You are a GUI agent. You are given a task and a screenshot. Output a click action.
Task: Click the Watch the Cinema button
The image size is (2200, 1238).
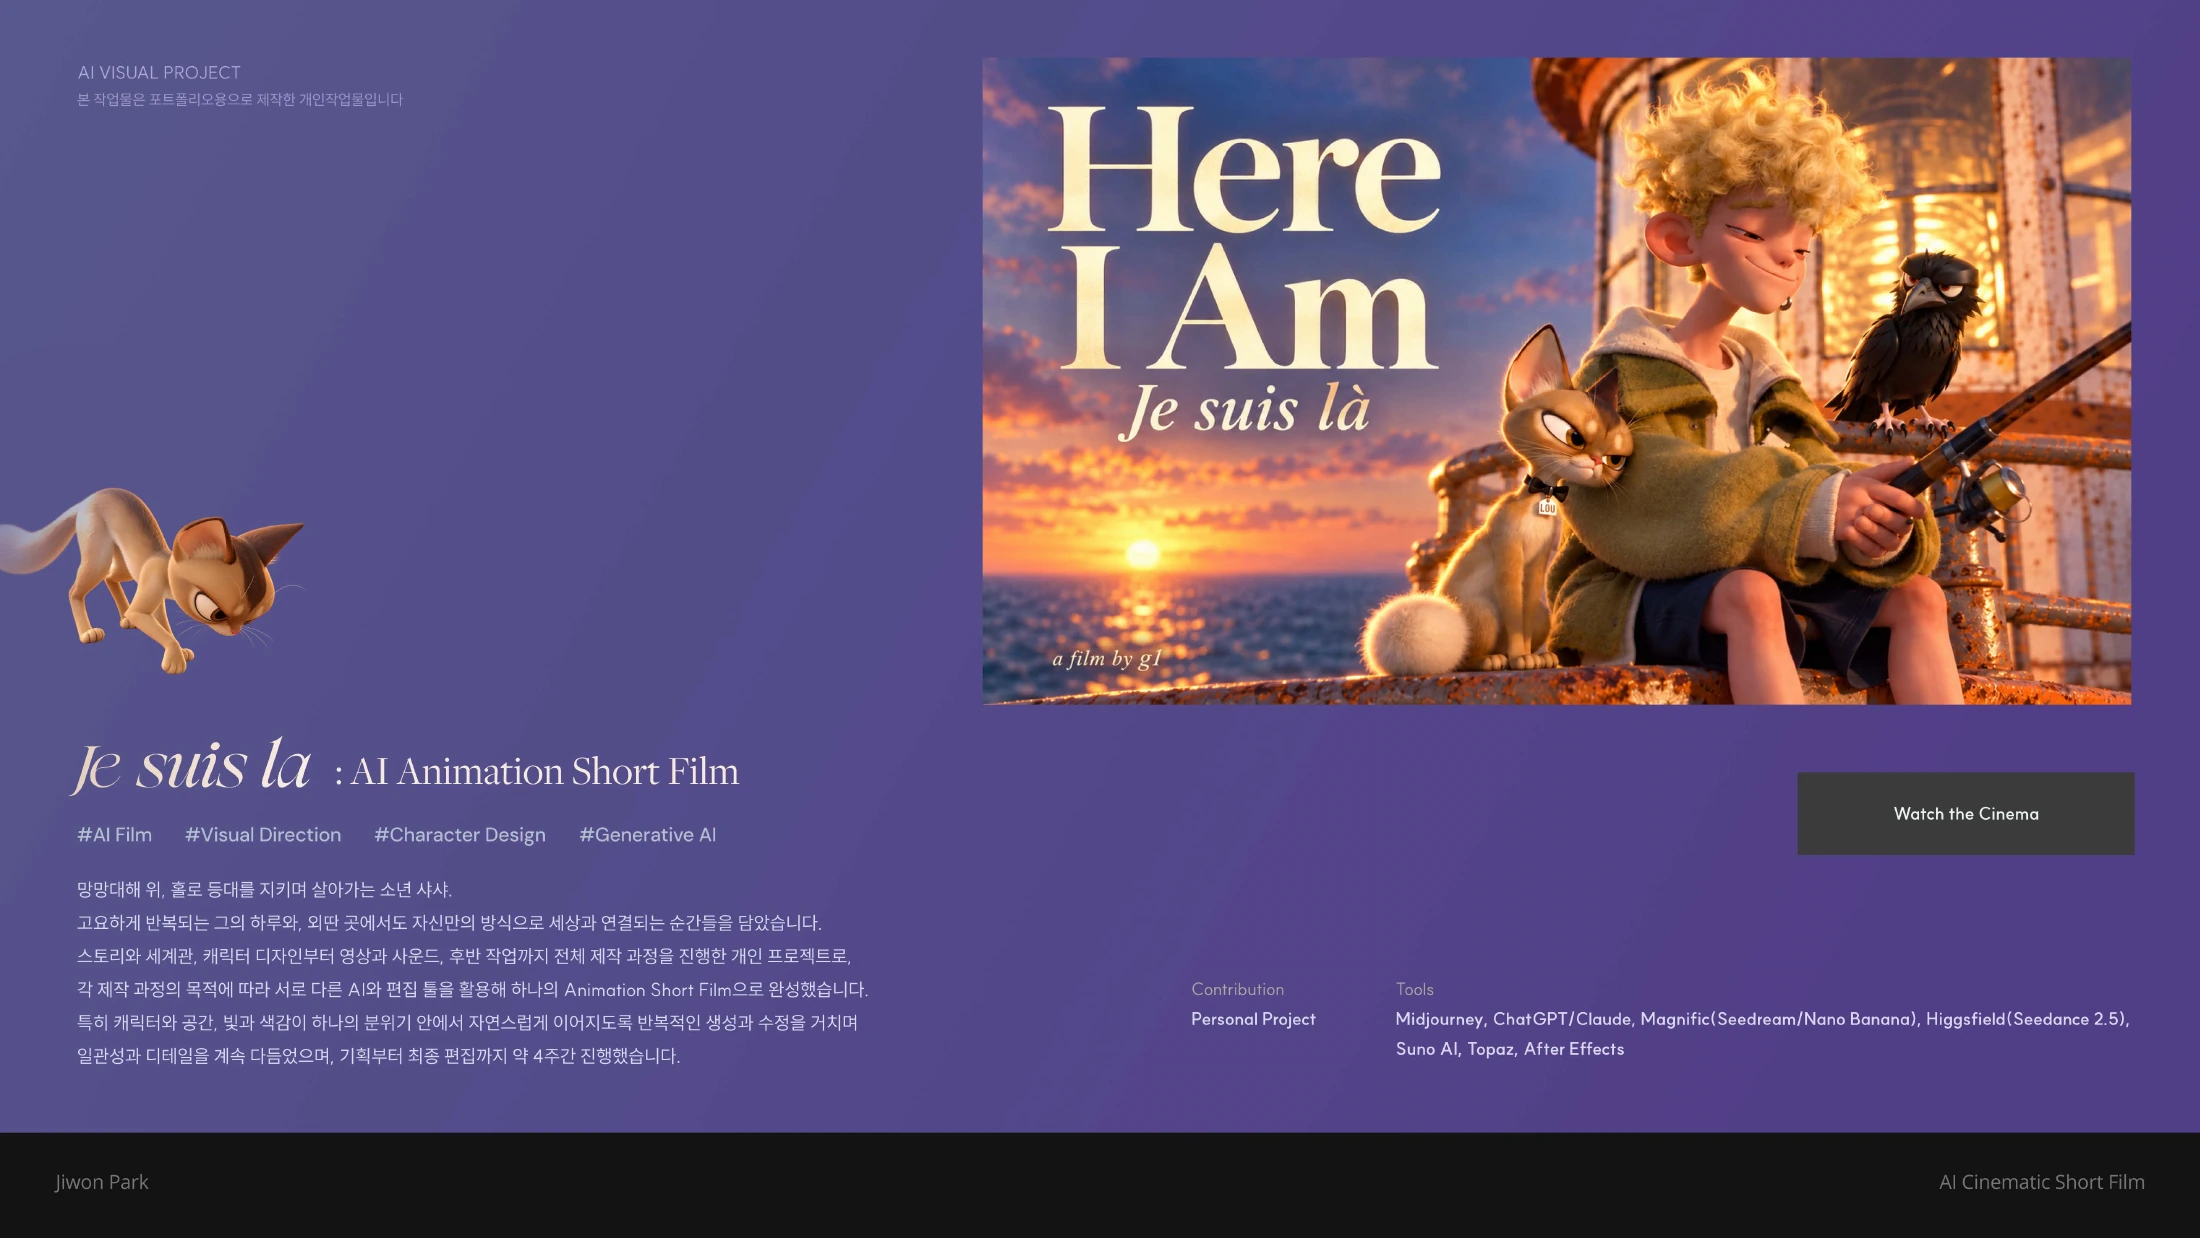click(1965, 813)
